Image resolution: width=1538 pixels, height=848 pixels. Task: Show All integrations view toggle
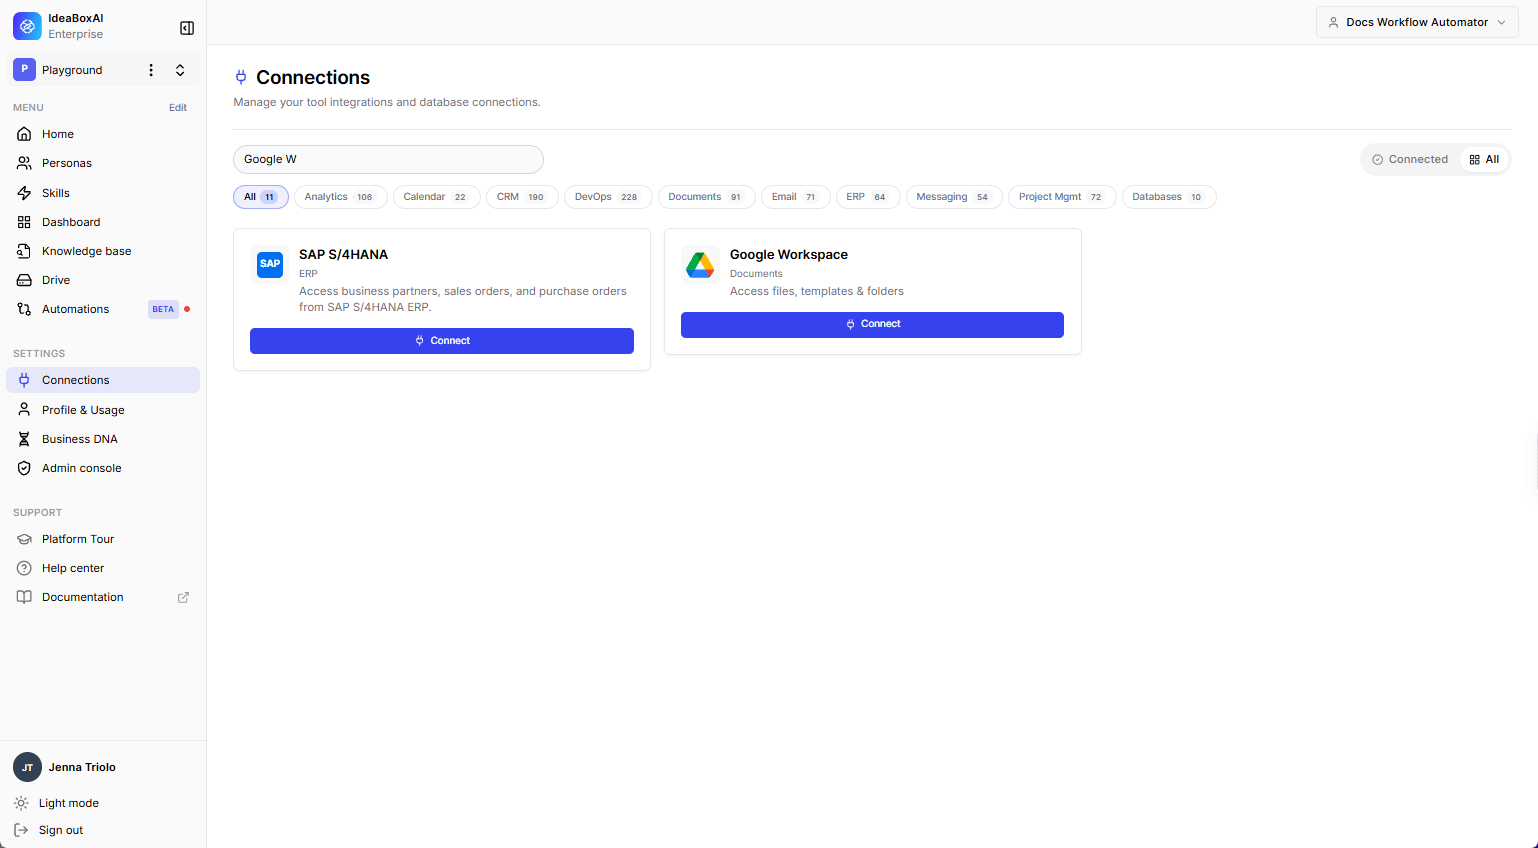point(1484,159)
